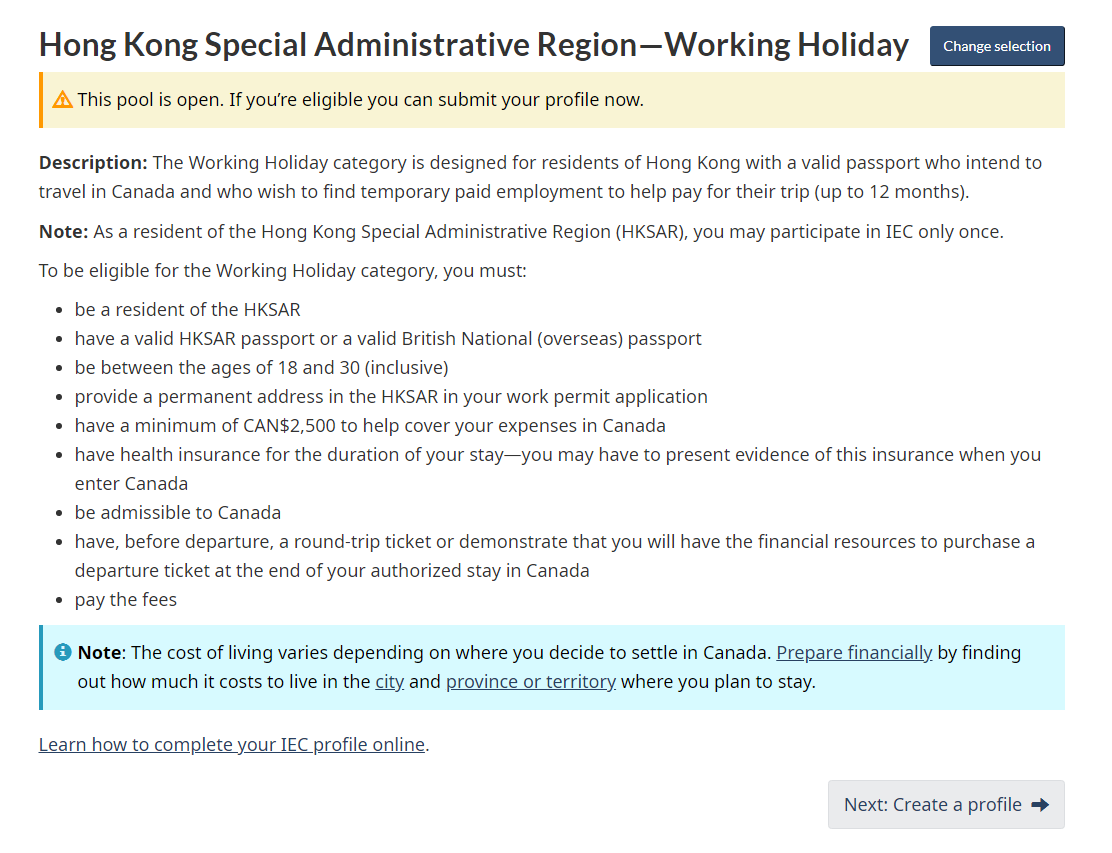Viewport: 1112px width, 853px height.
Task: Click the 'This pool is open' alert text
Action: click(x=360, y=100)
